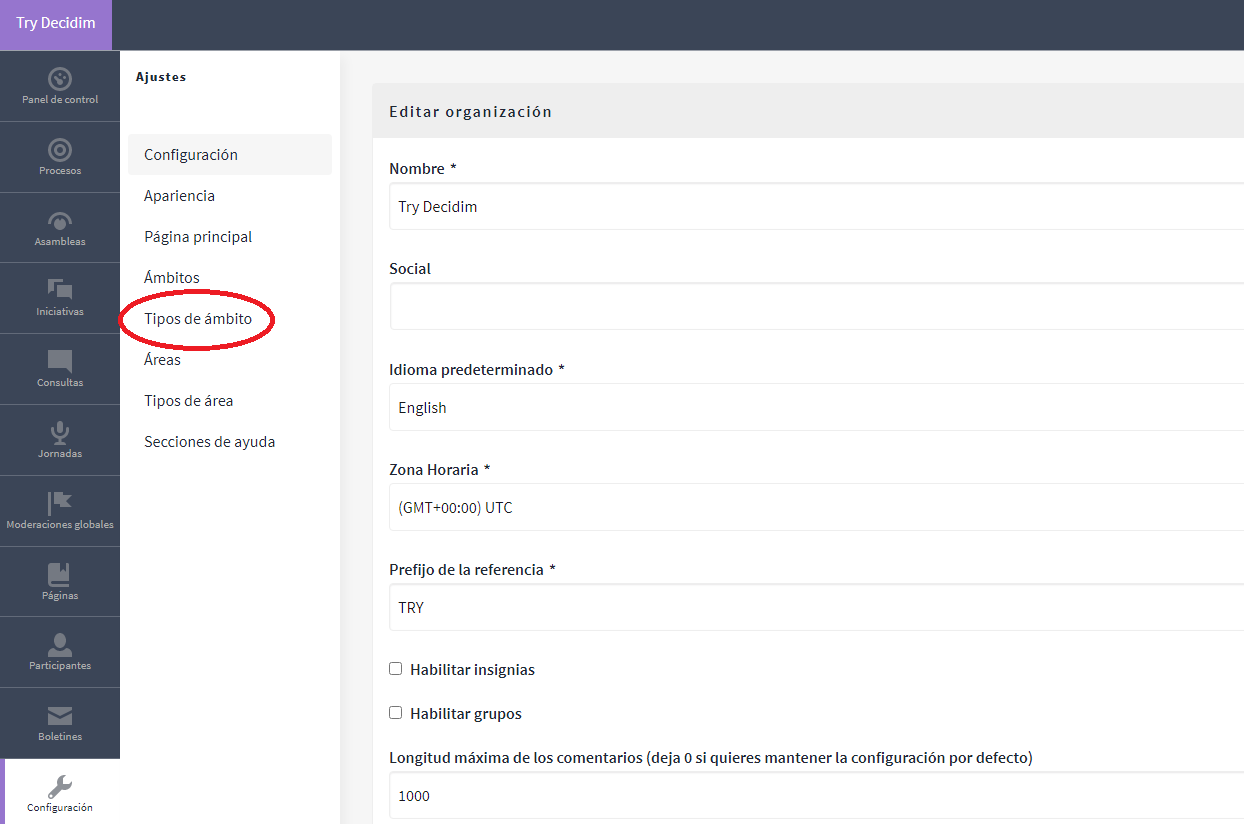
Task: Open the Asambleas sidebar icon
Action: (60, 221)
